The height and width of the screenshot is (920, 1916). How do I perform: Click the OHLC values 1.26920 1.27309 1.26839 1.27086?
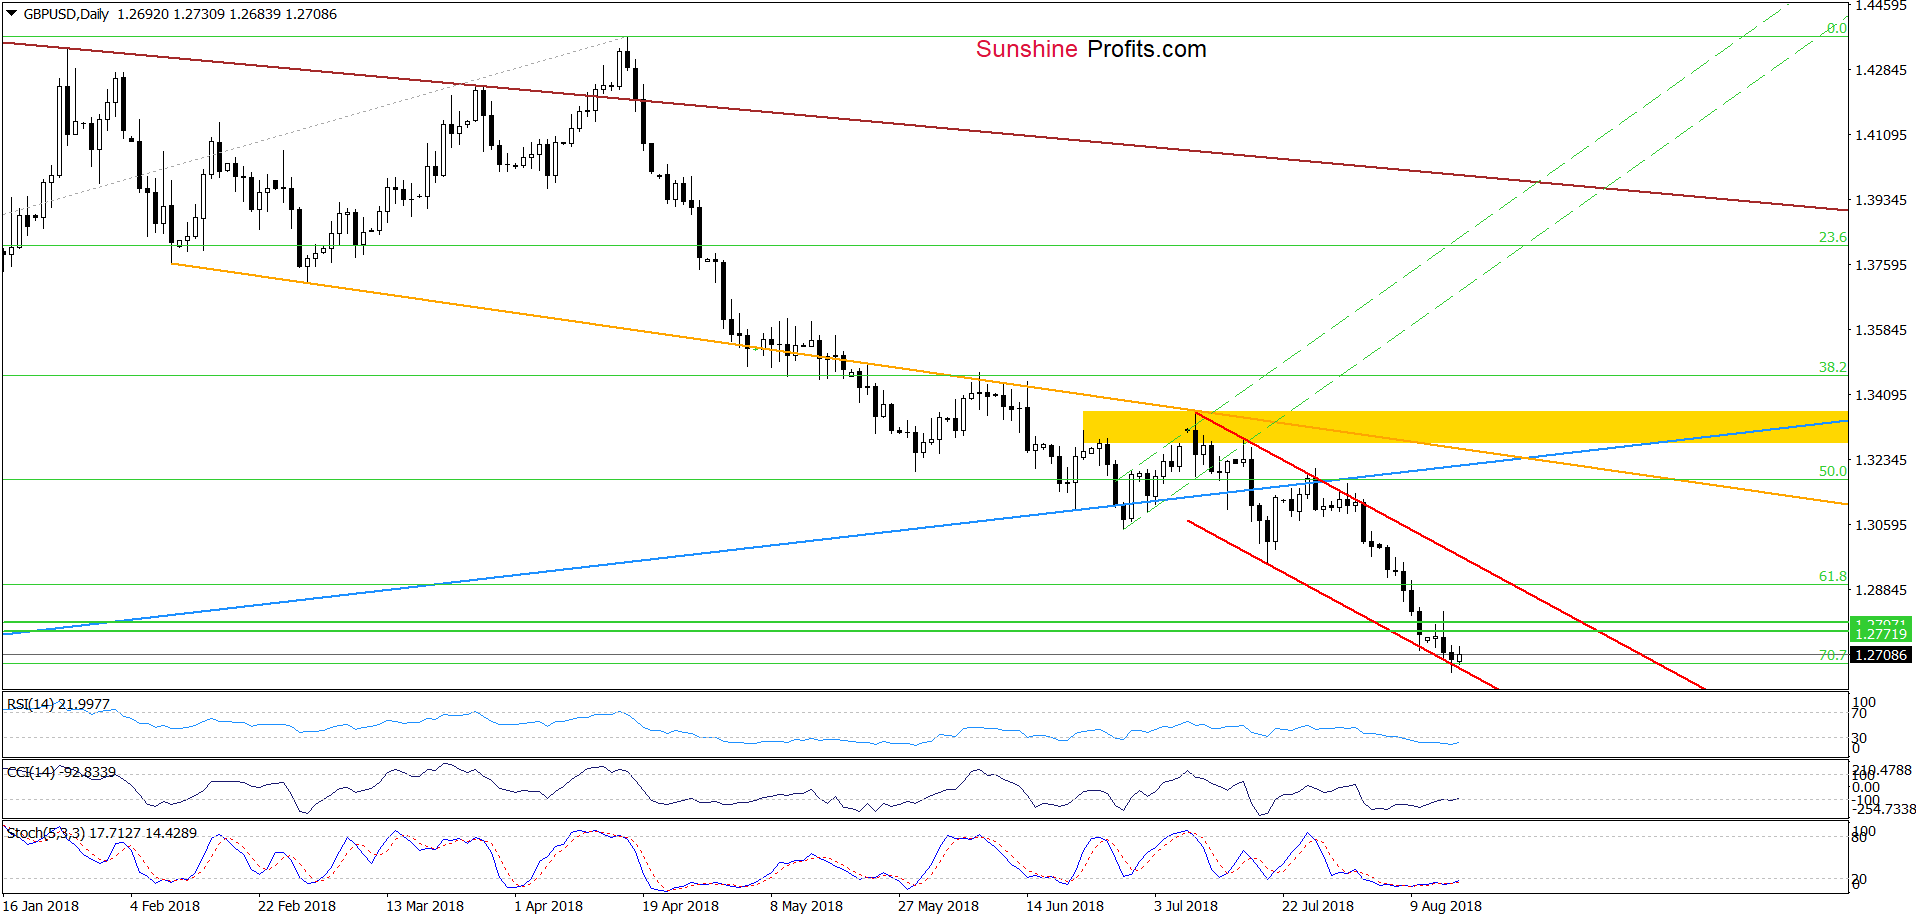tap(227, 14)
